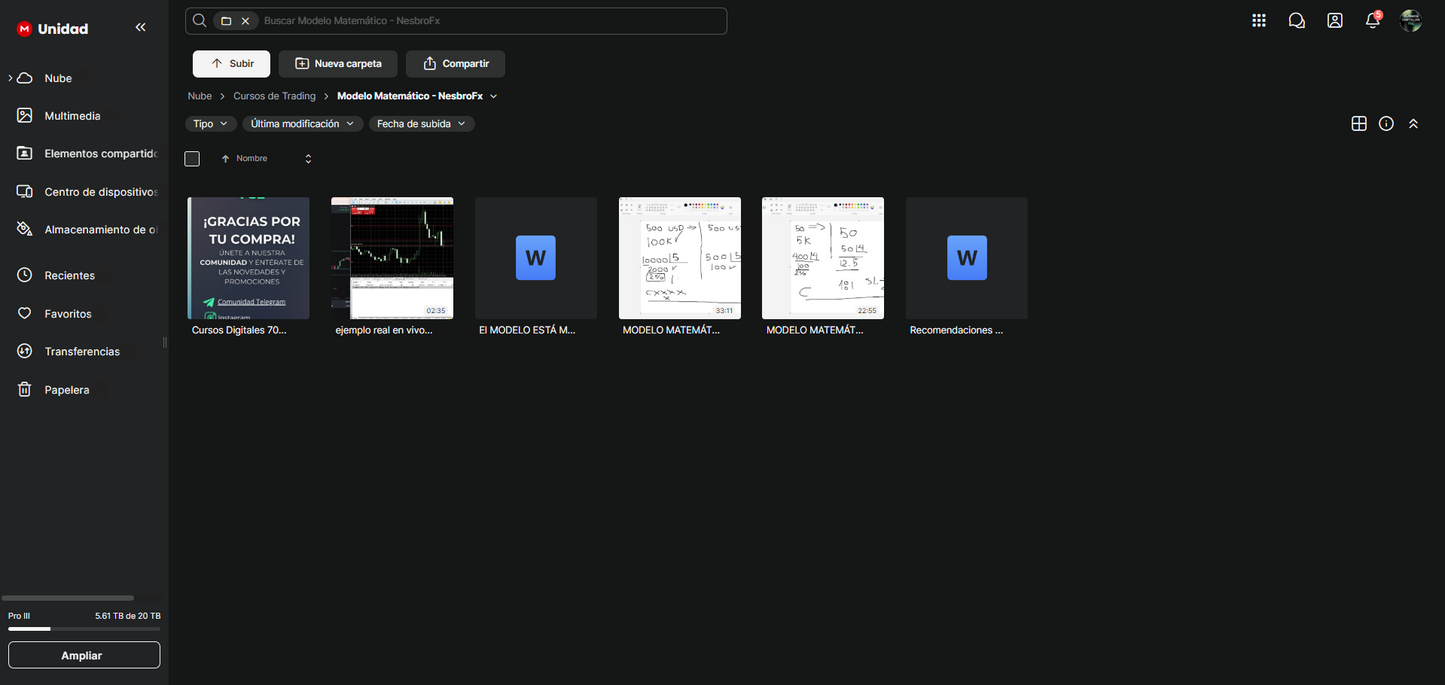The width and height of the screenshot is (1445, 685).
Task: Open the notifications bell
Action: pos(1373,21)
